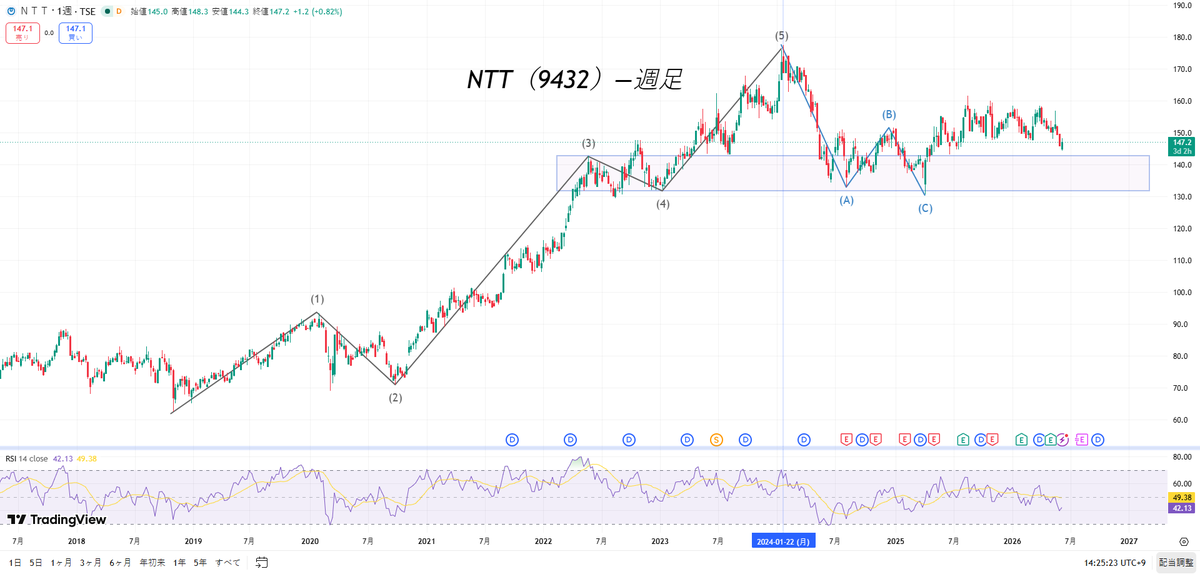Select the NTT（9432）—週足 text annotation
The image size is (1200, 574).
click(x=575, y=80)
